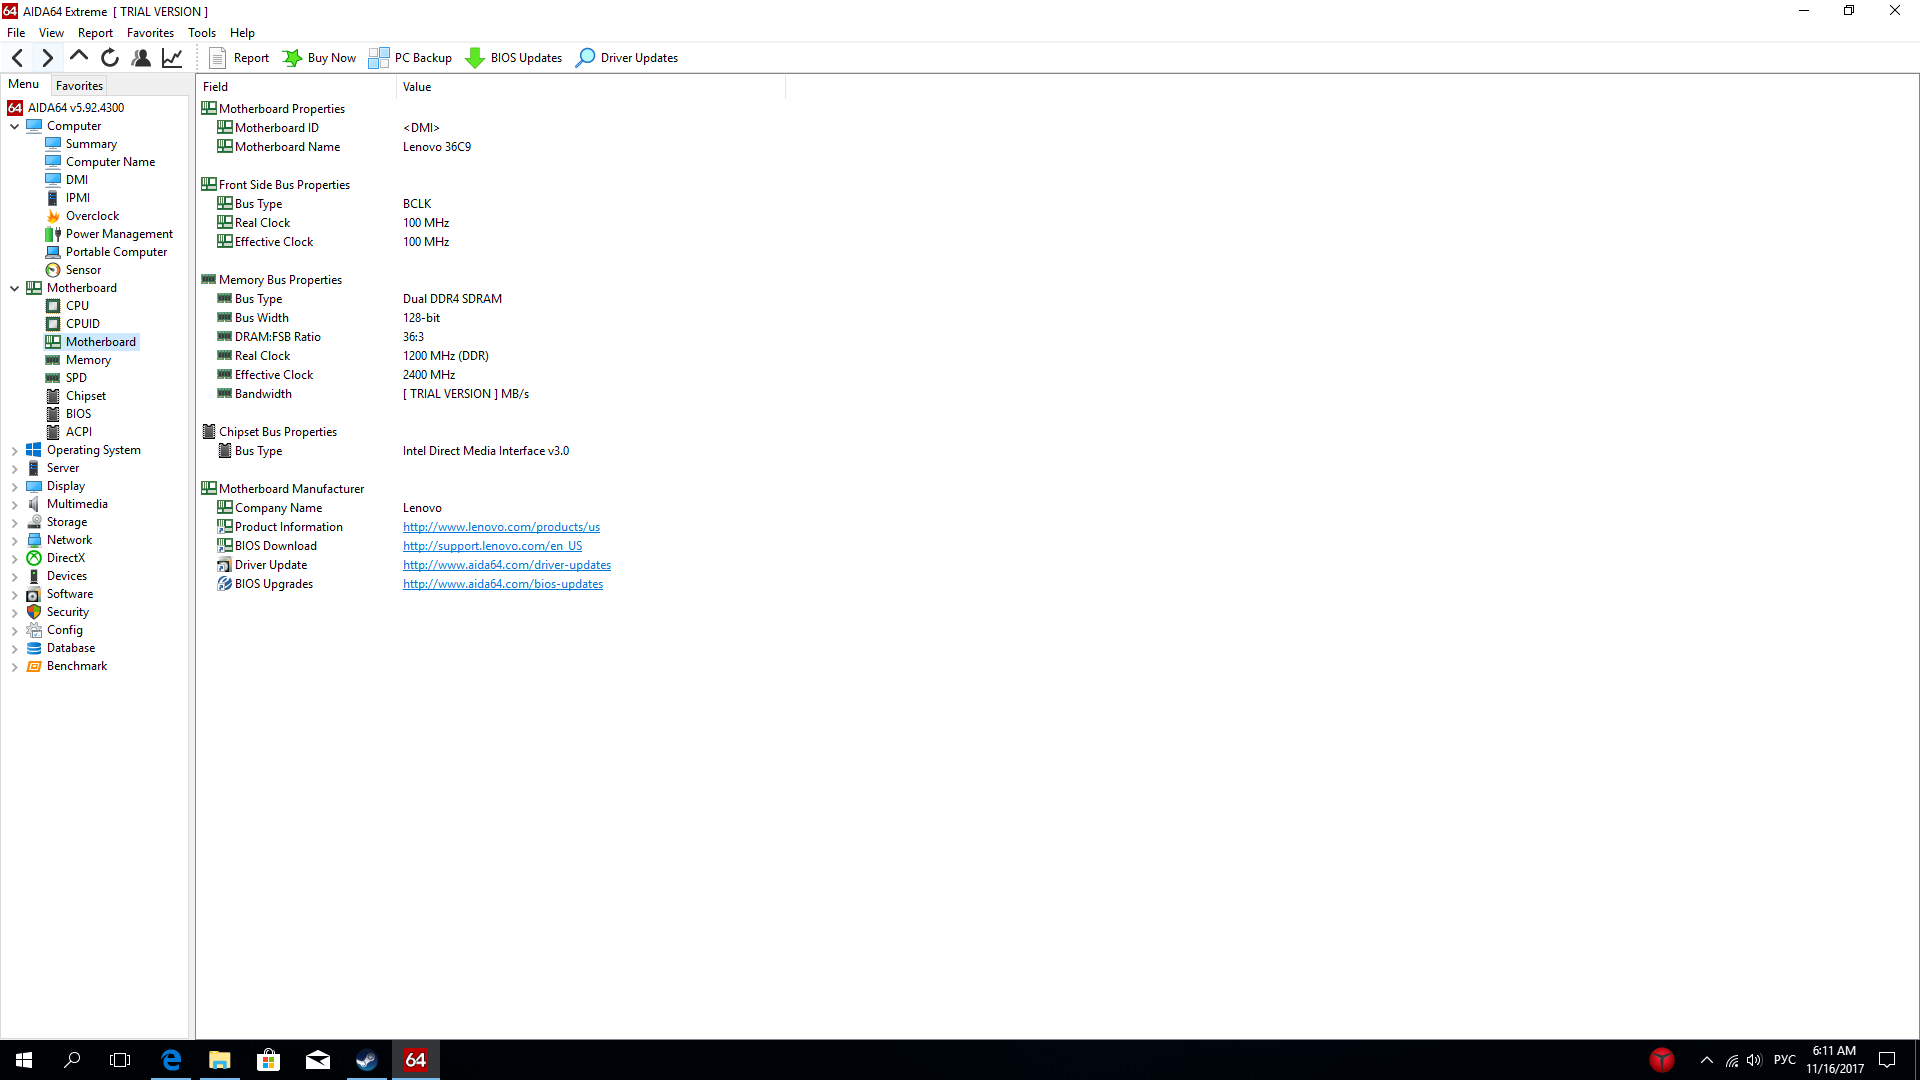Open the File menu

tap(16, 33)
